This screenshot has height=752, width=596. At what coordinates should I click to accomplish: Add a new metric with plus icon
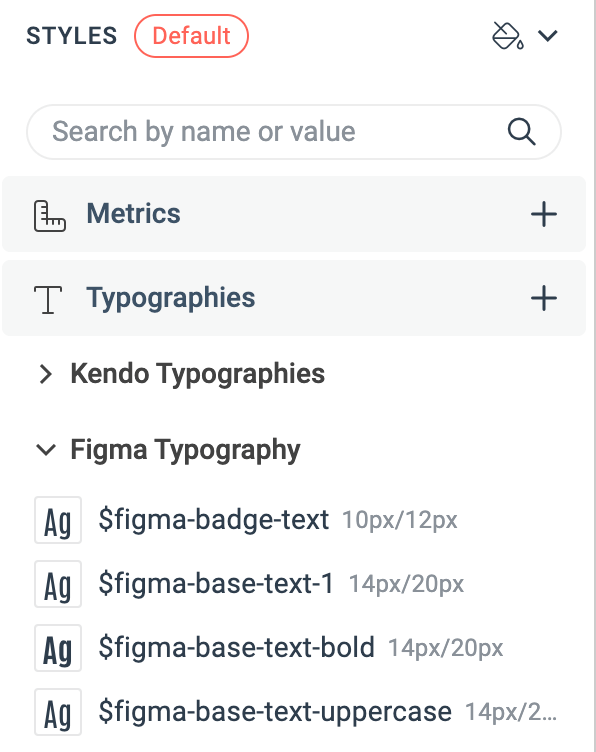point(544,214)
